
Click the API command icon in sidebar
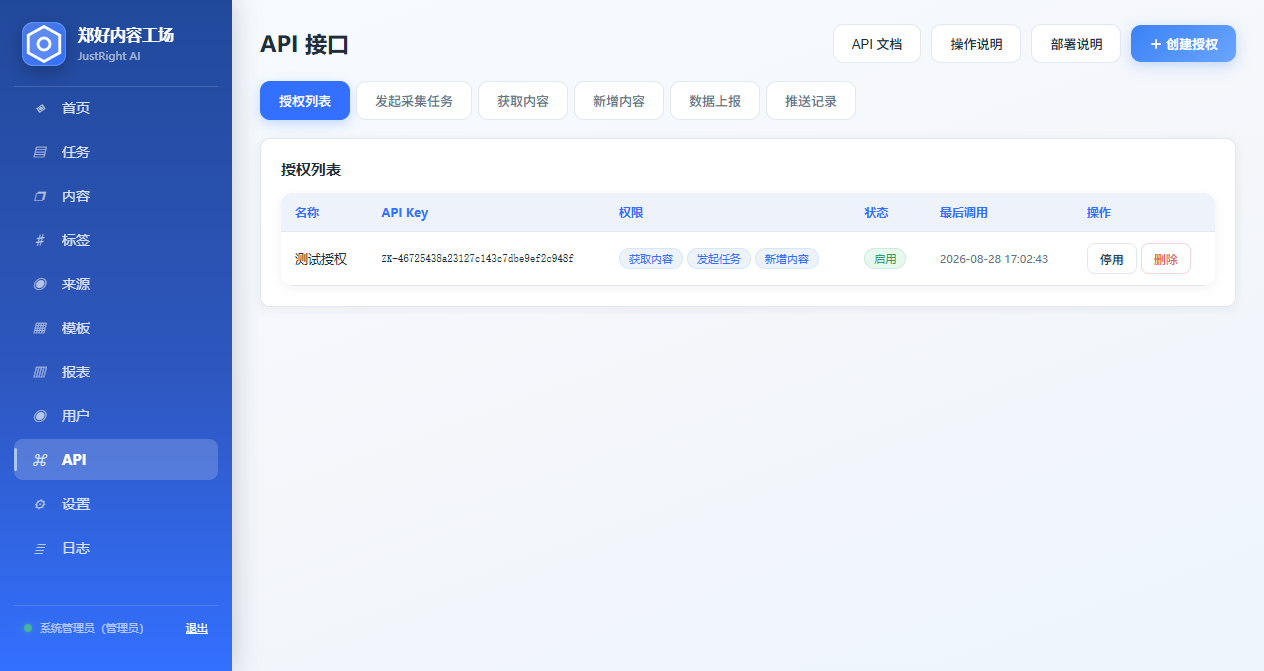click(x=40, y=460)
